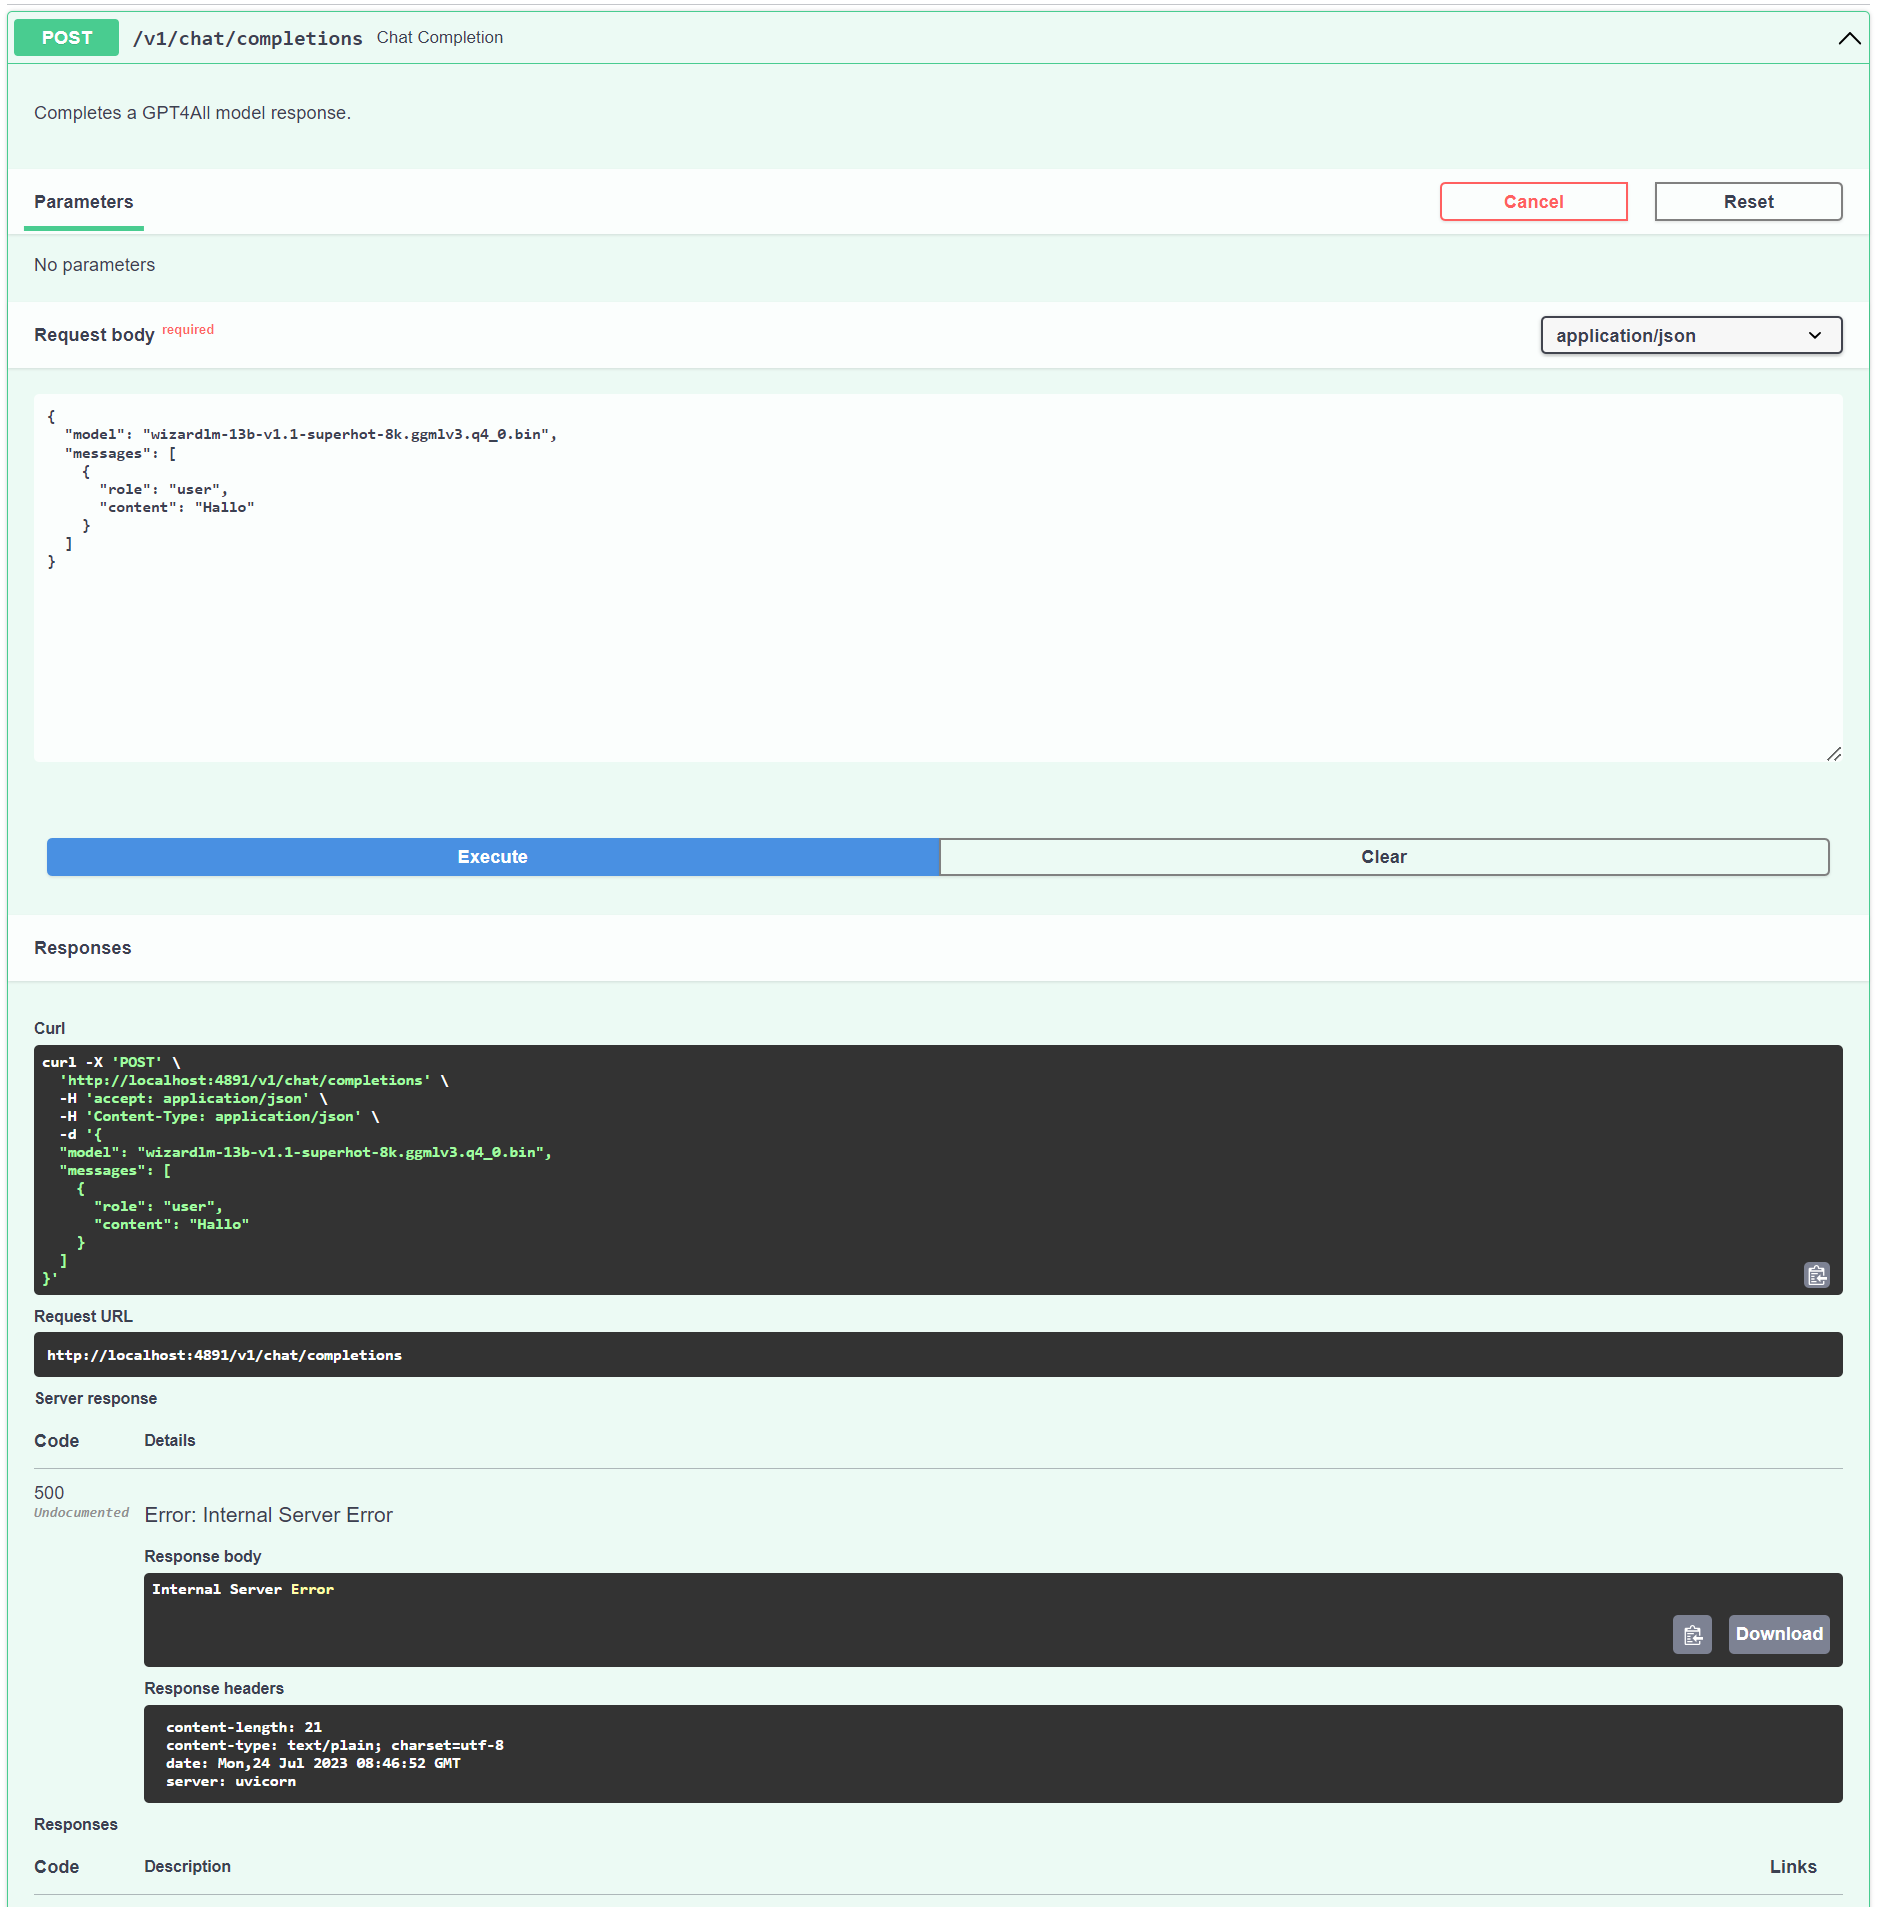Select the Internal Server Error response text
Image resolution: width=1878 pixels, height=1907 pixels.
point(243,1589)
